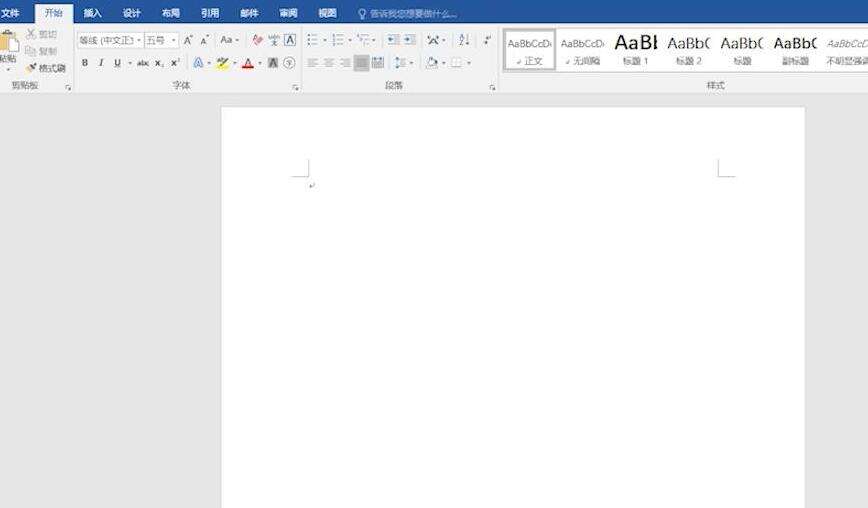Click the Format Painter (格式刷) button

[x=46, y=68]
